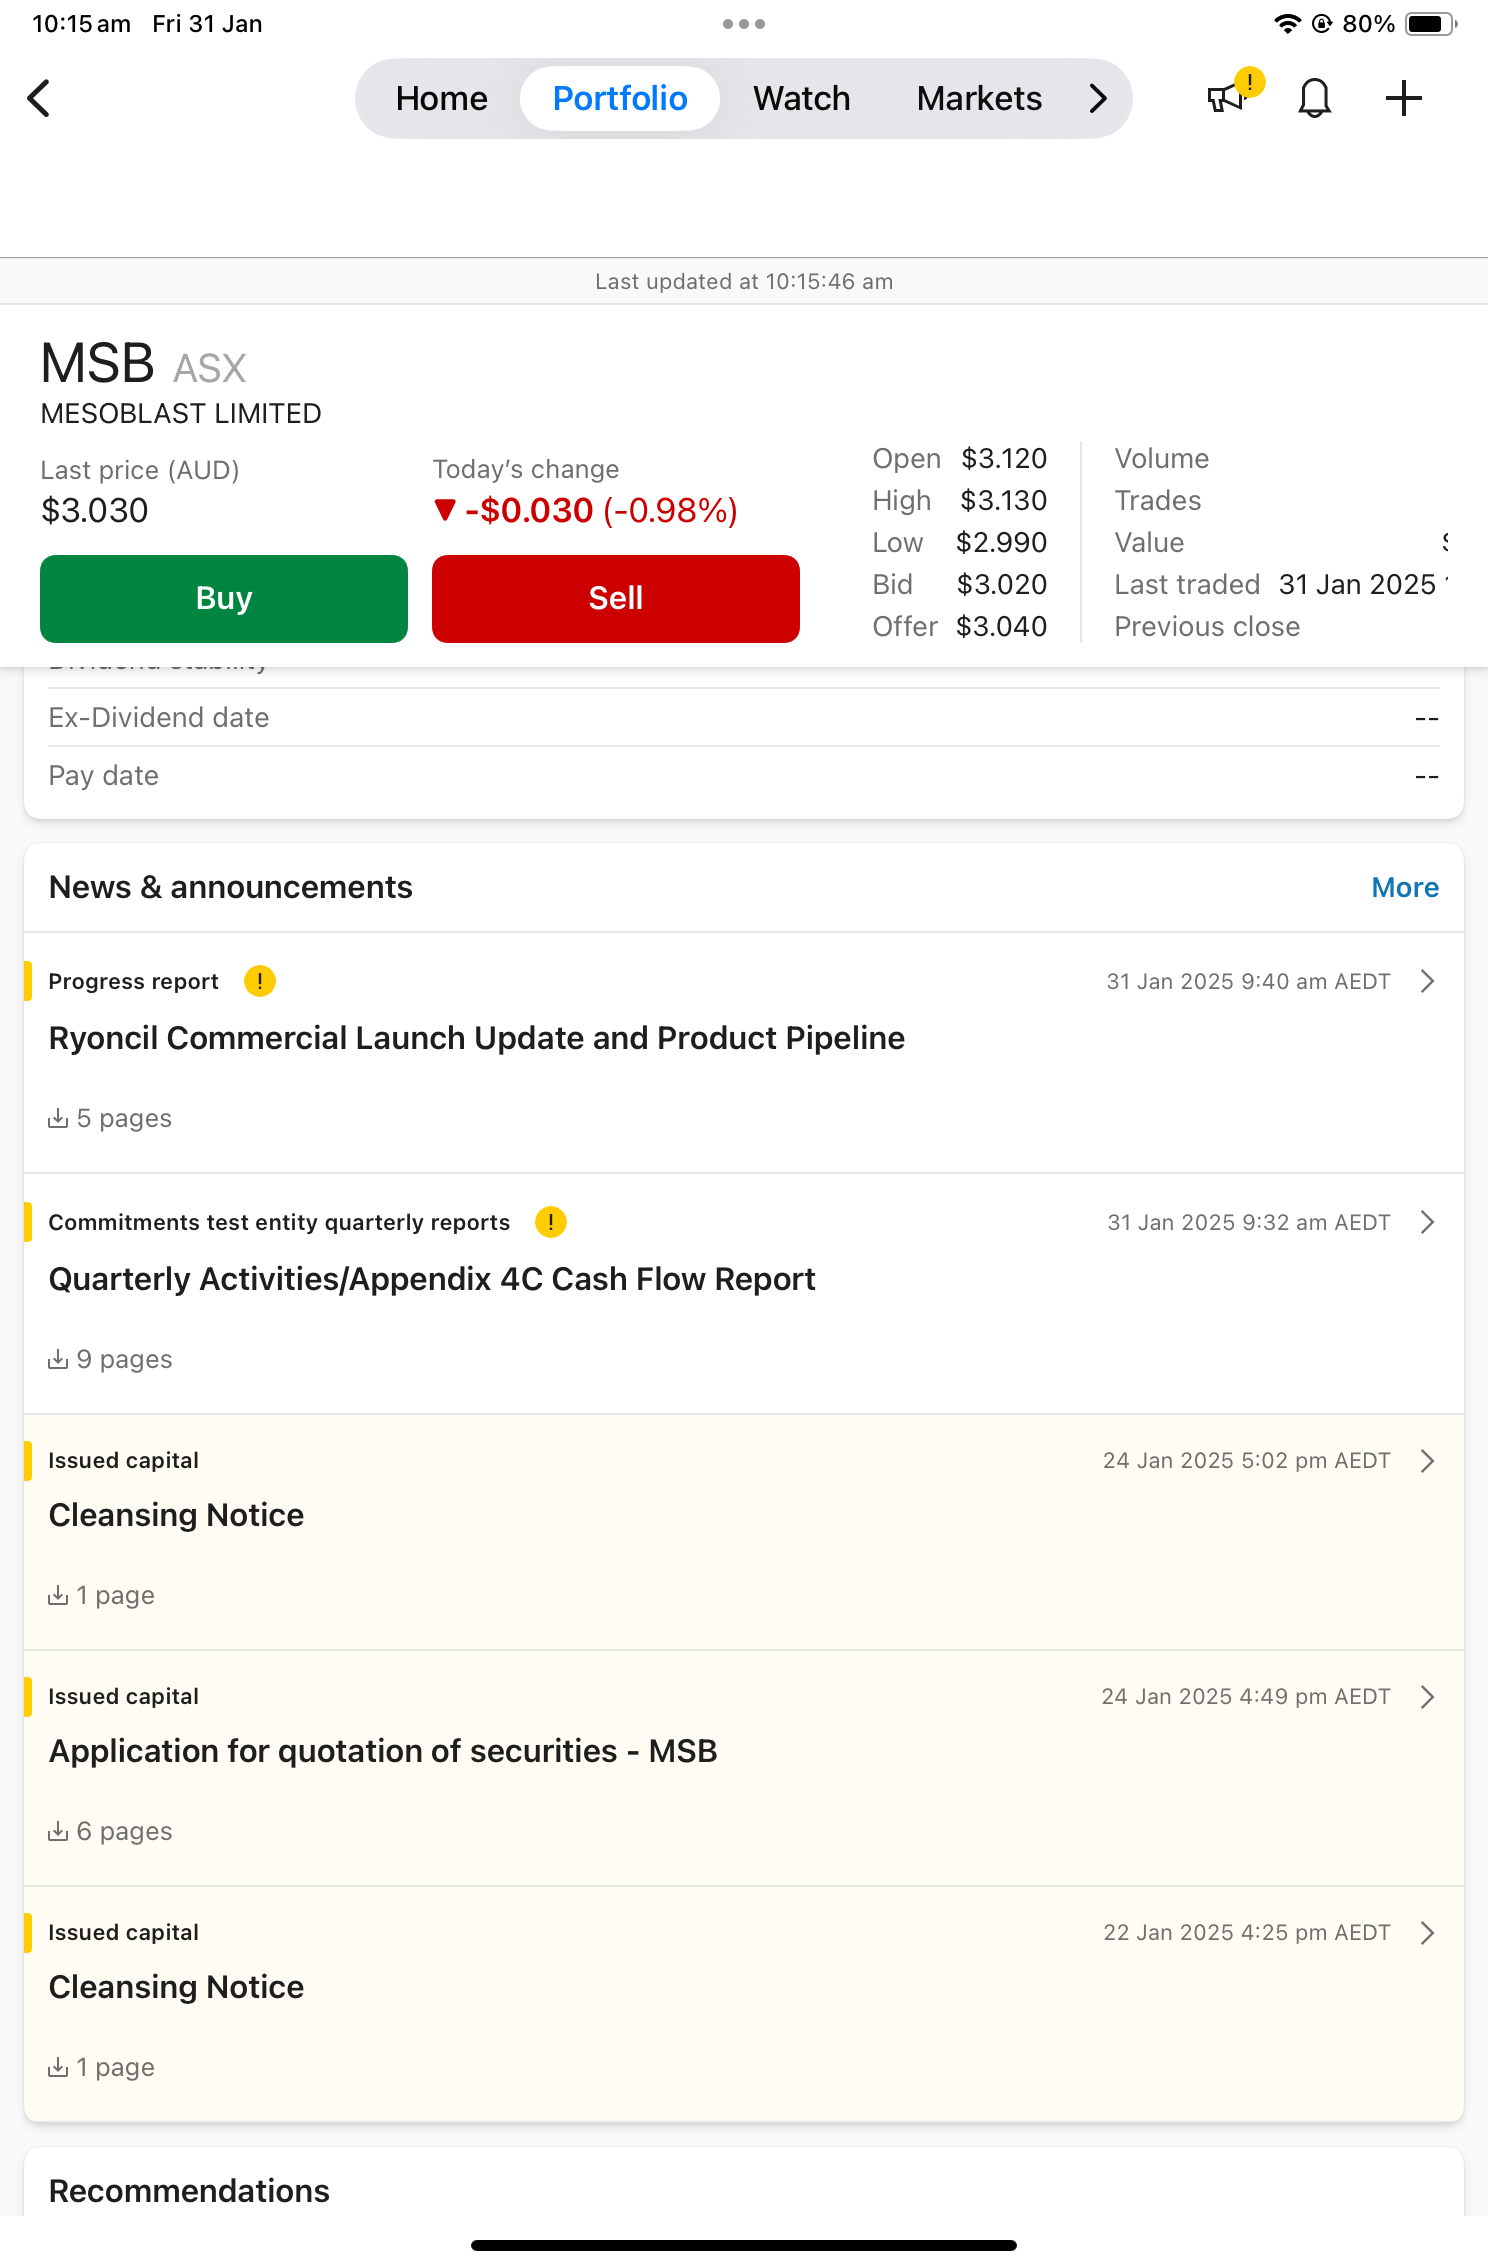The height and width of the screenshot is (2266, 1488).
Task: Tap the plus add icon
Action: [1403, 98]
